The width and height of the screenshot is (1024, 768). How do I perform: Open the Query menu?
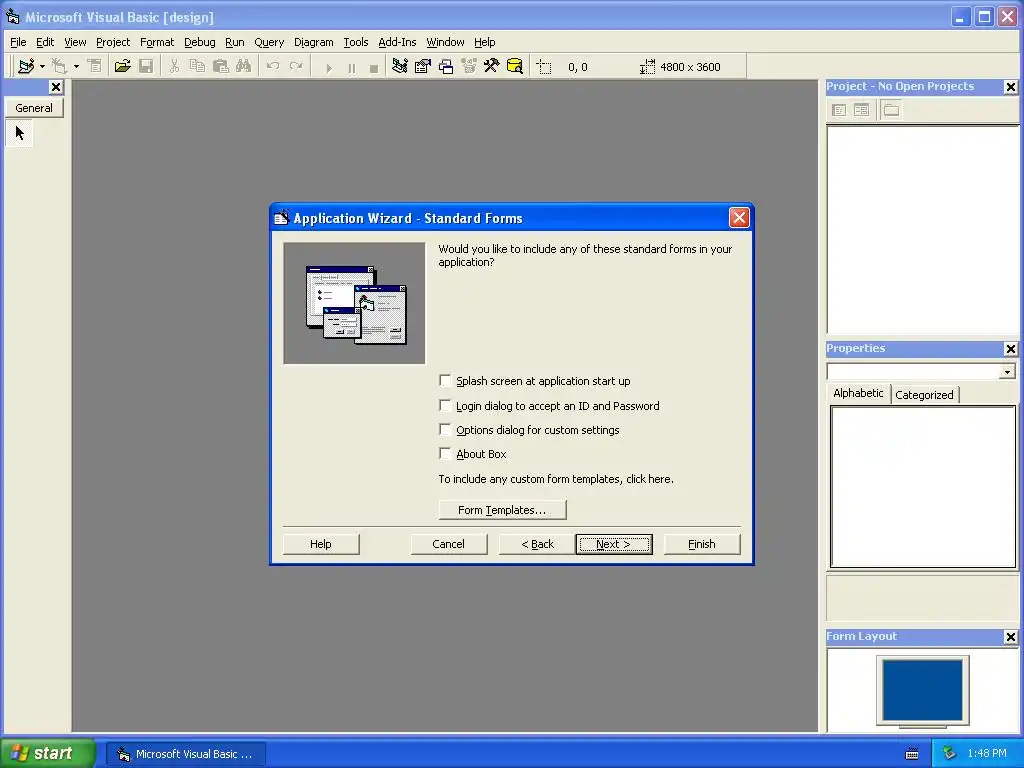269,42
